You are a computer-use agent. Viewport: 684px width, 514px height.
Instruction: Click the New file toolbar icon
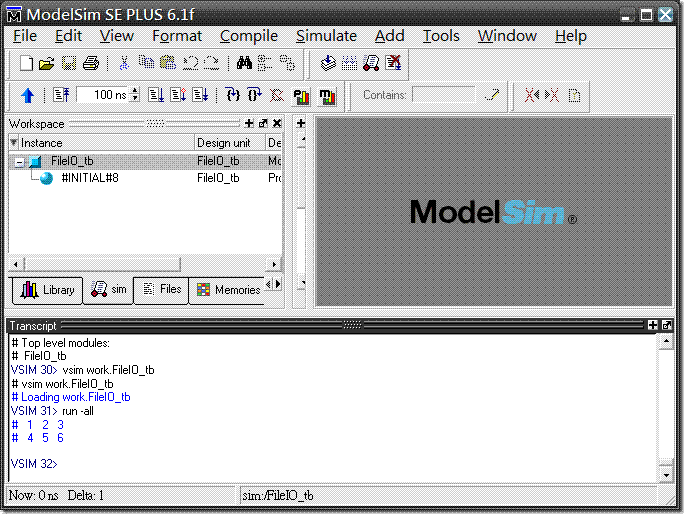tap(26, 63)
